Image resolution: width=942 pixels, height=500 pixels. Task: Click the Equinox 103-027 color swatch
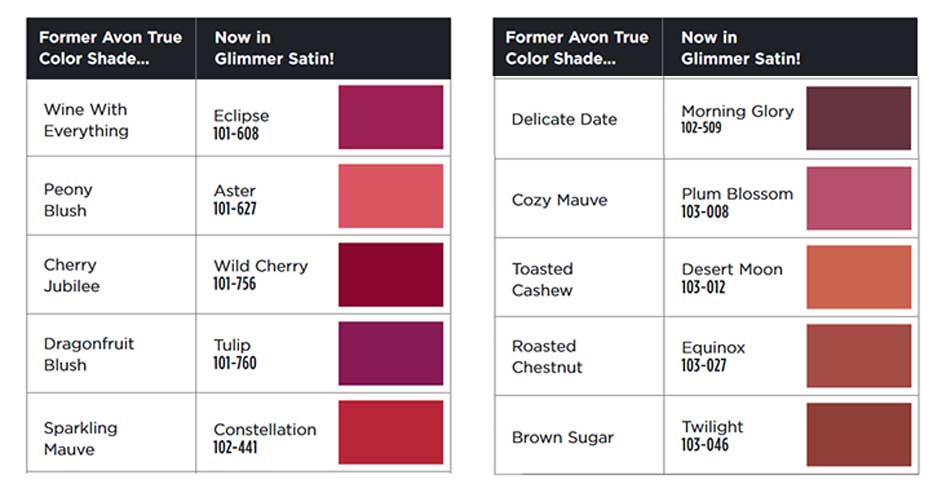tap(858, 356)
